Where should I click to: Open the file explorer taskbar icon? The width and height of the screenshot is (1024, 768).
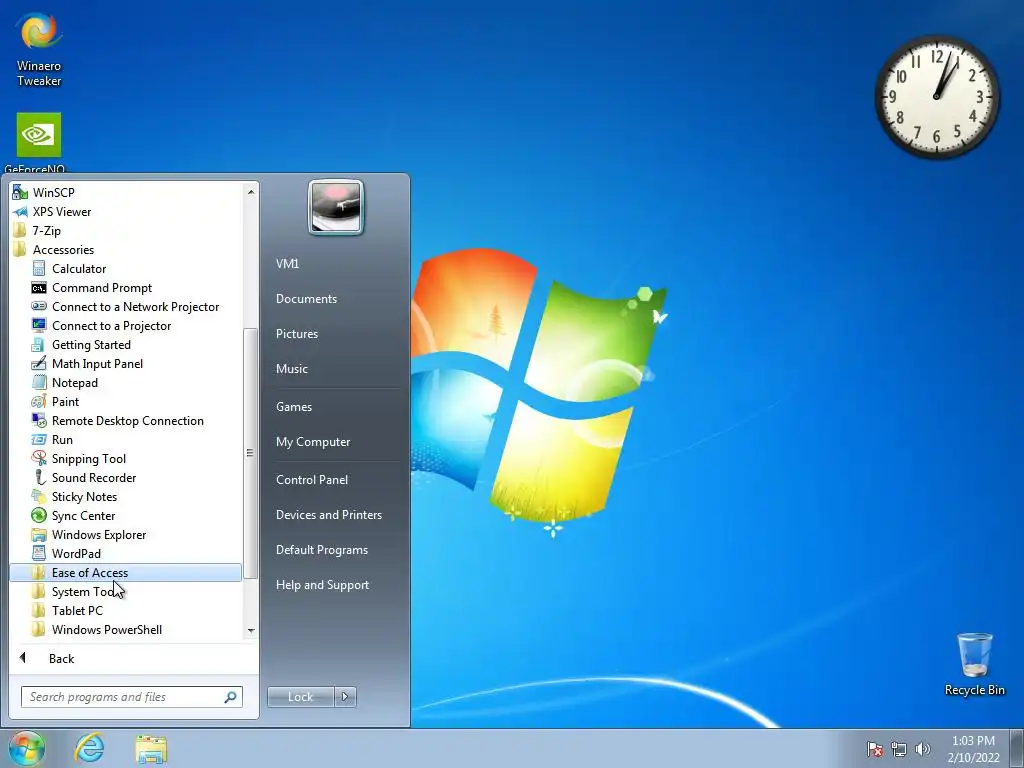151,748
